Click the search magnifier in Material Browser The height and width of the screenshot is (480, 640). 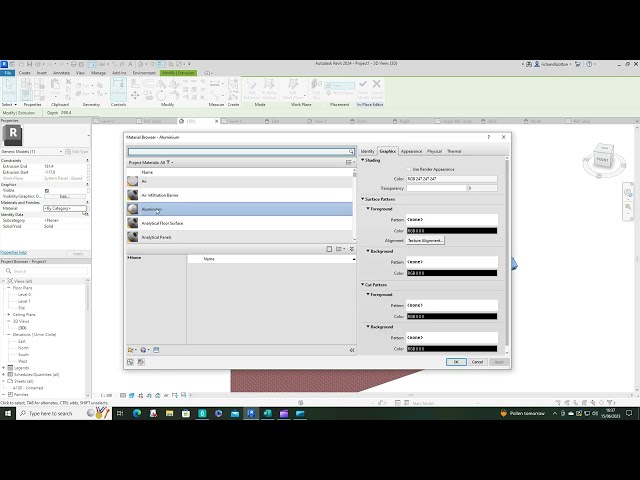coord(351,151)
